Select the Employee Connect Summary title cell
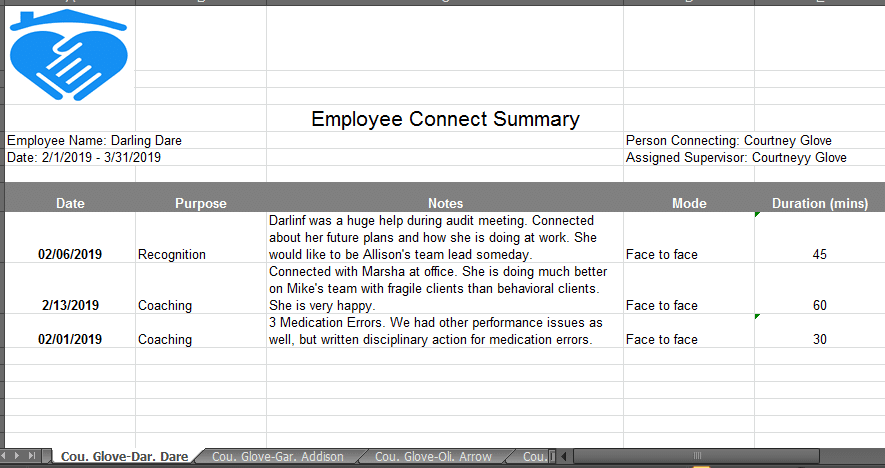 tap(445, 119)
